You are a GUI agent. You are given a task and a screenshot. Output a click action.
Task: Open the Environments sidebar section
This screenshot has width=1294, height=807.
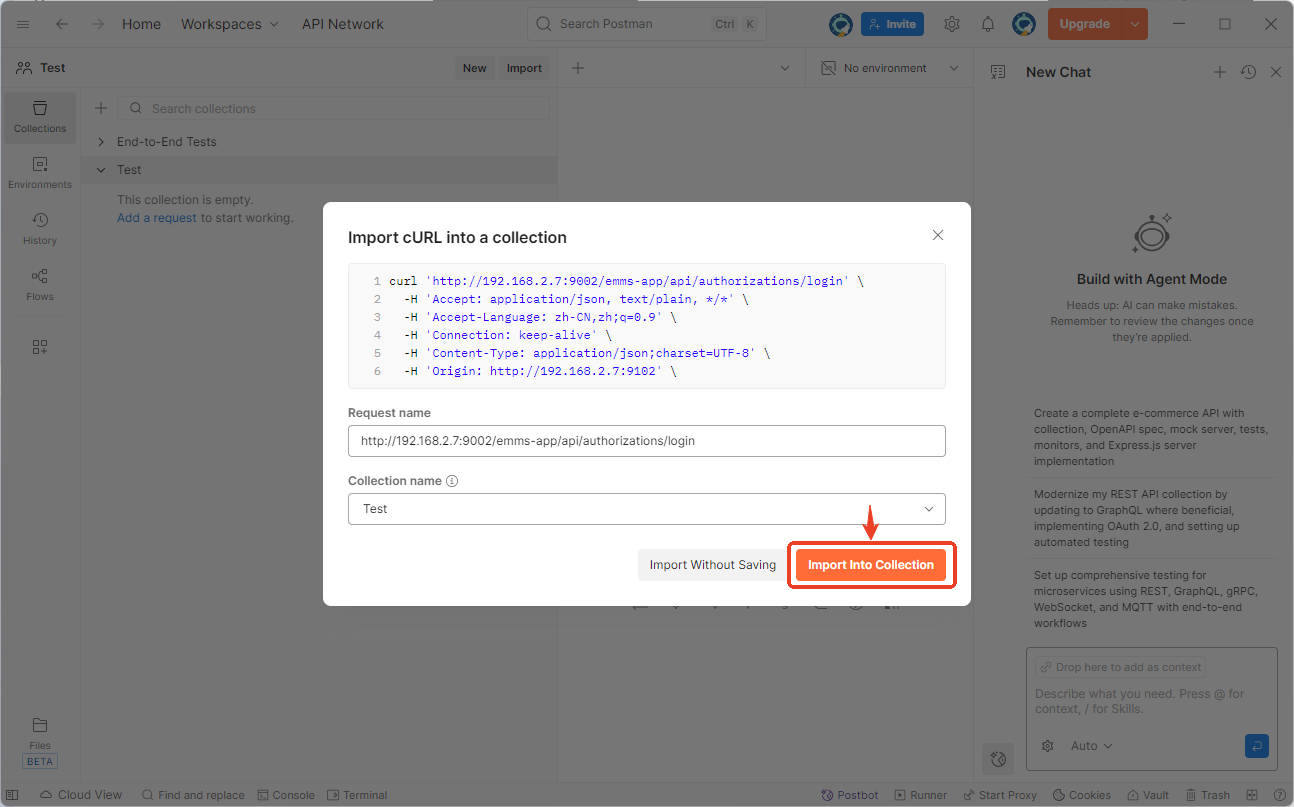40,173
